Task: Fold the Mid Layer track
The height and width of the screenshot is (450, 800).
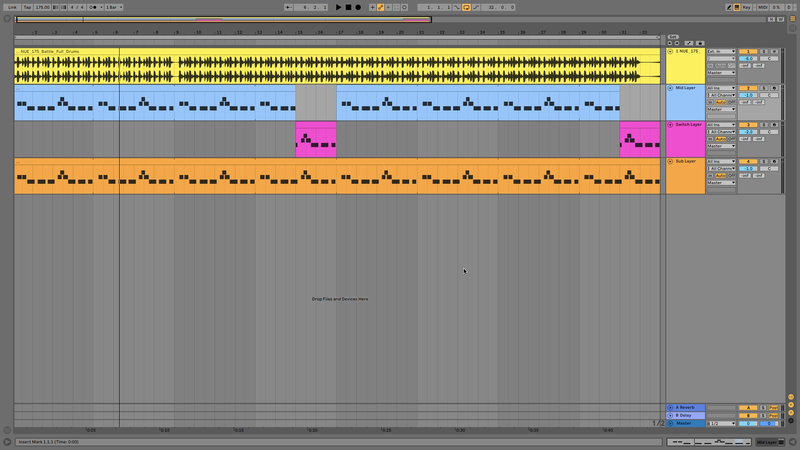Action: tap(670, 88)
